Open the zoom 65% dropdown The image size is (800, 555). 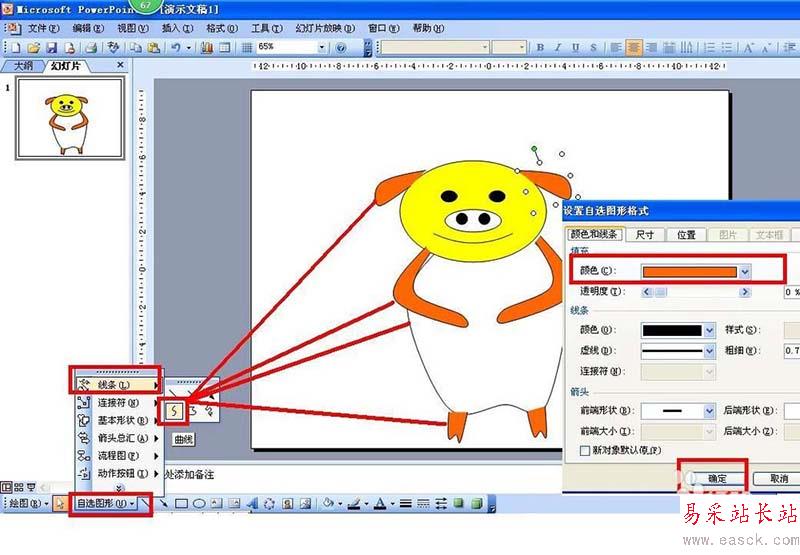click(322, 47)
